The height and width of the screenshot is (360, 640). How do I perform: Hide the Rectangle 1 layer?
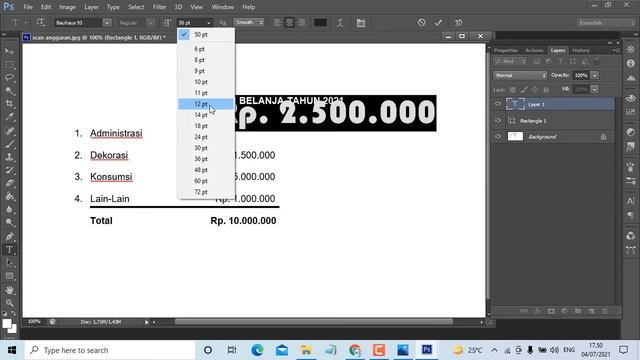[498, 120]
